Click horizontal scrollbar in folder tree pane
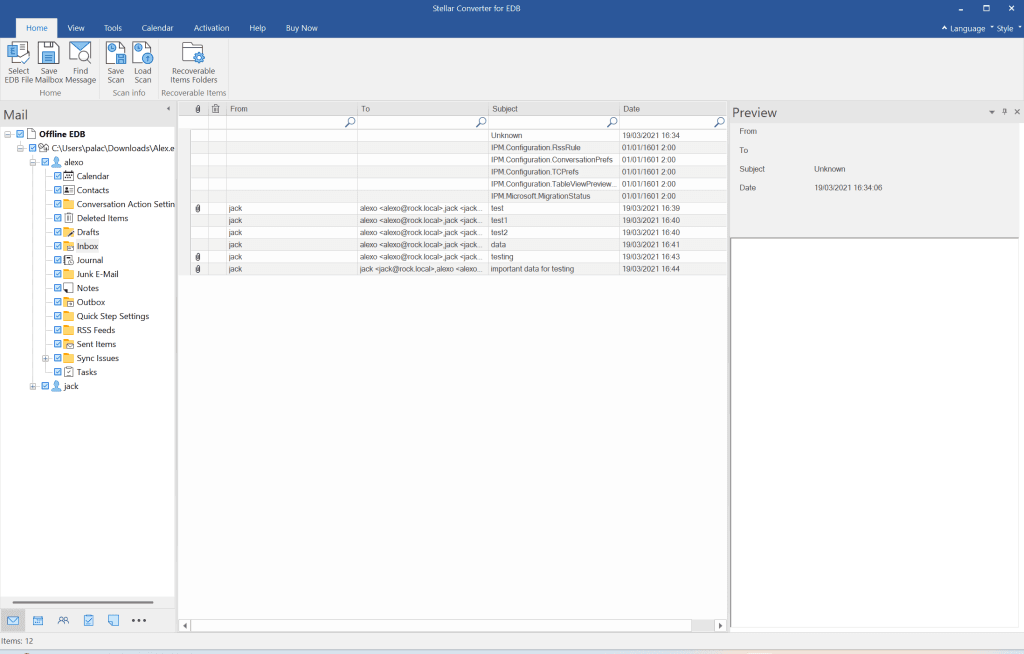This screenshot has height=654, width=1024. tap(83, 602)
